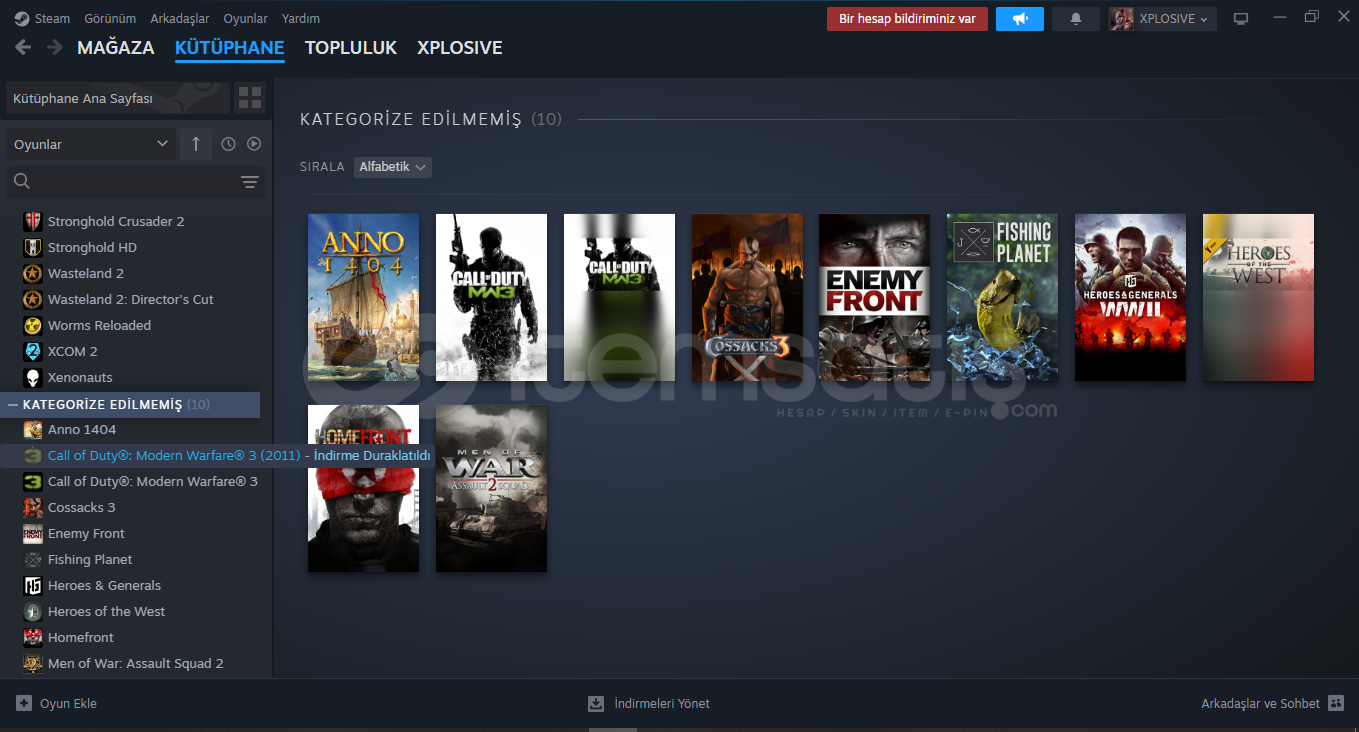
Task: Select Wasteland 2: Director's Cut
Action: tap(130, 299)
